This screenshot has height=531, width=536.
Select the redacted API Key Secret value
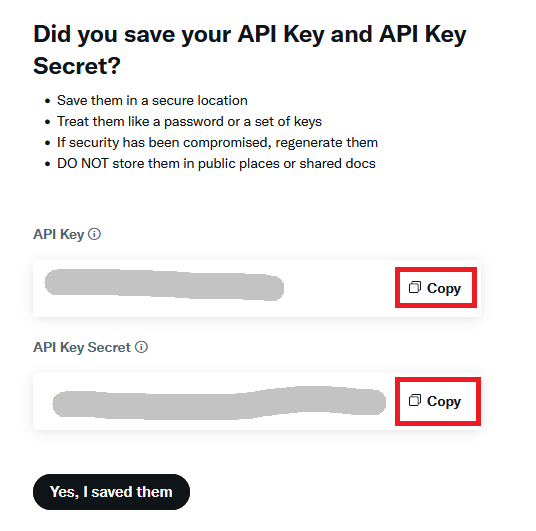tap(219, 403)
